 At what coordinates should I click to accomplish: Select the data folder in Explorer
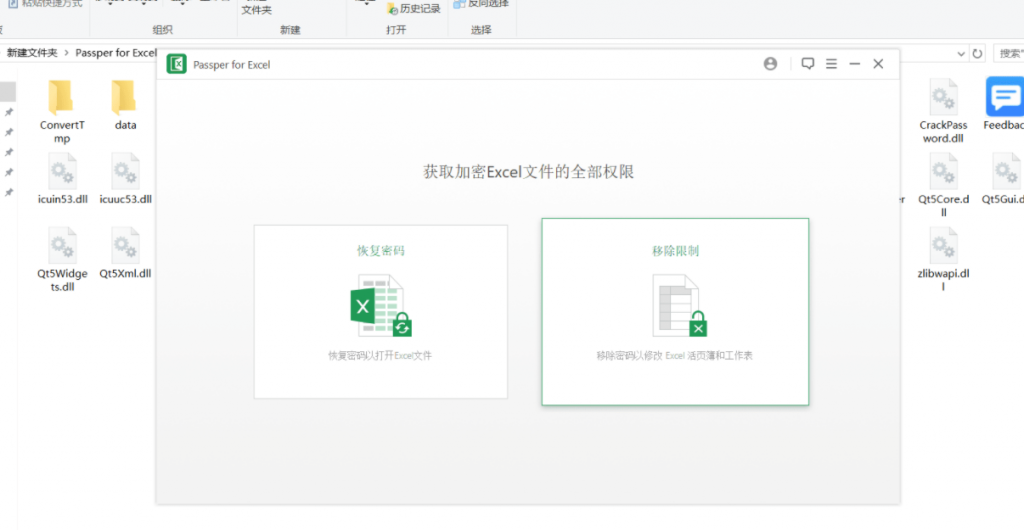pos(125,105)
